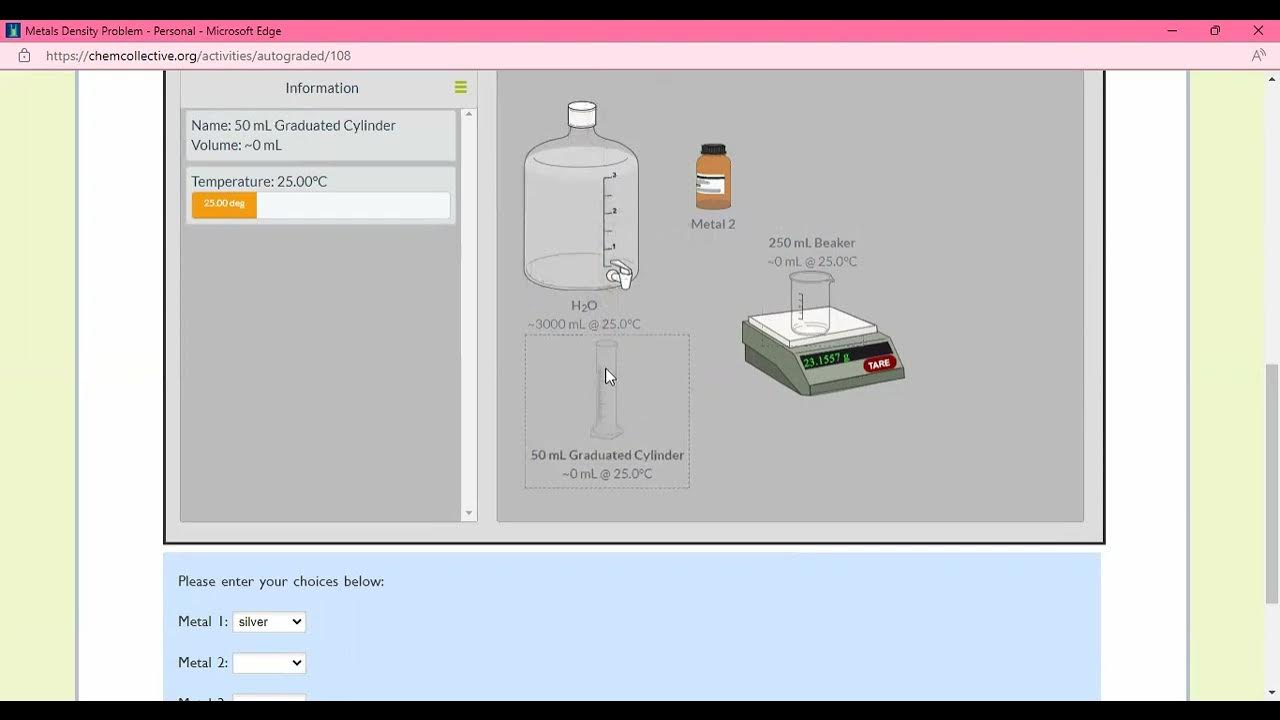
Task: Click the '50 mL Graduated Cylinder' label
Action: [607, 455]
